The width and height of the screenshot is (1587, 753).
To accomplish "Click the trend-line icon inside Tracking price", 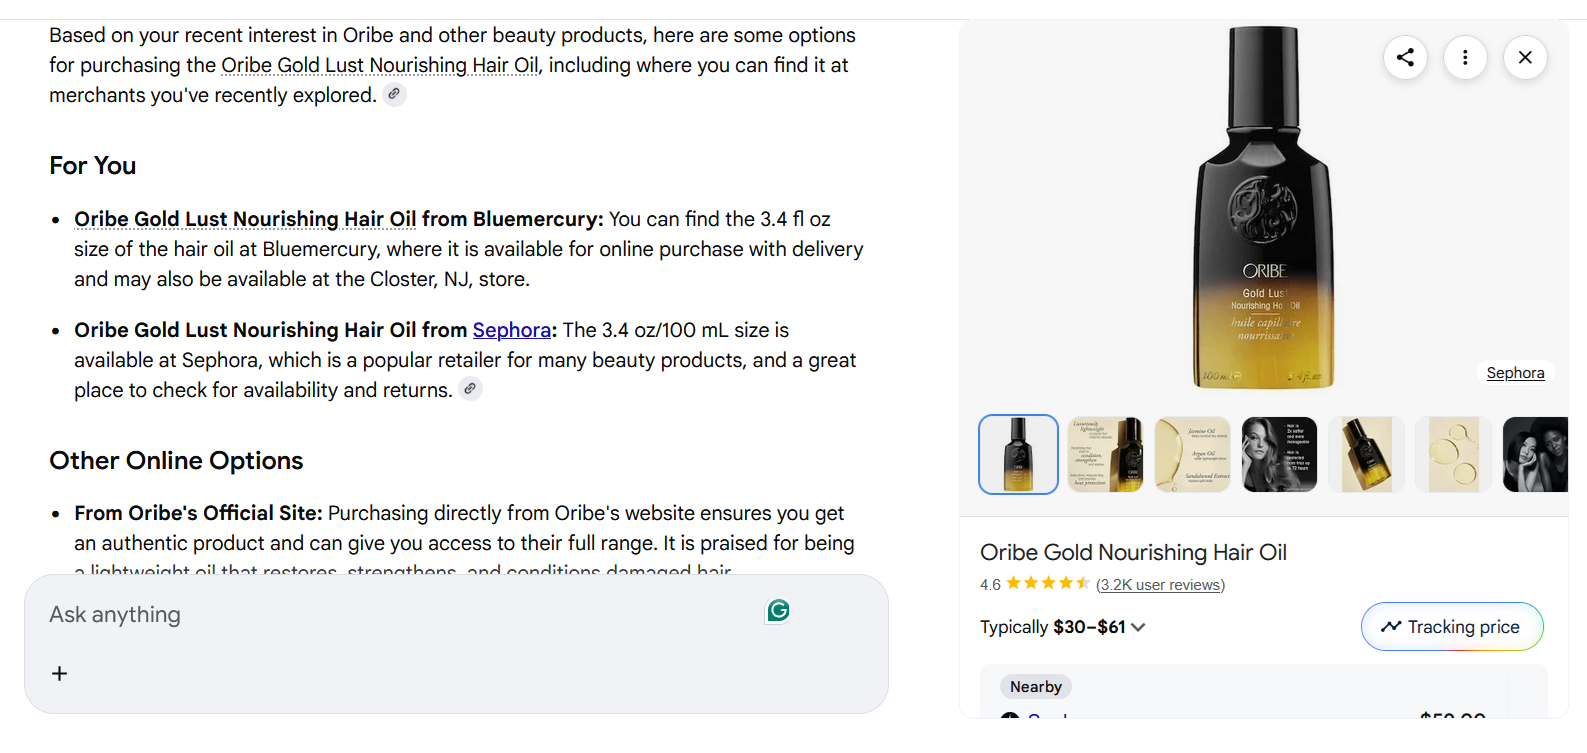I will tap(1391, 626).
